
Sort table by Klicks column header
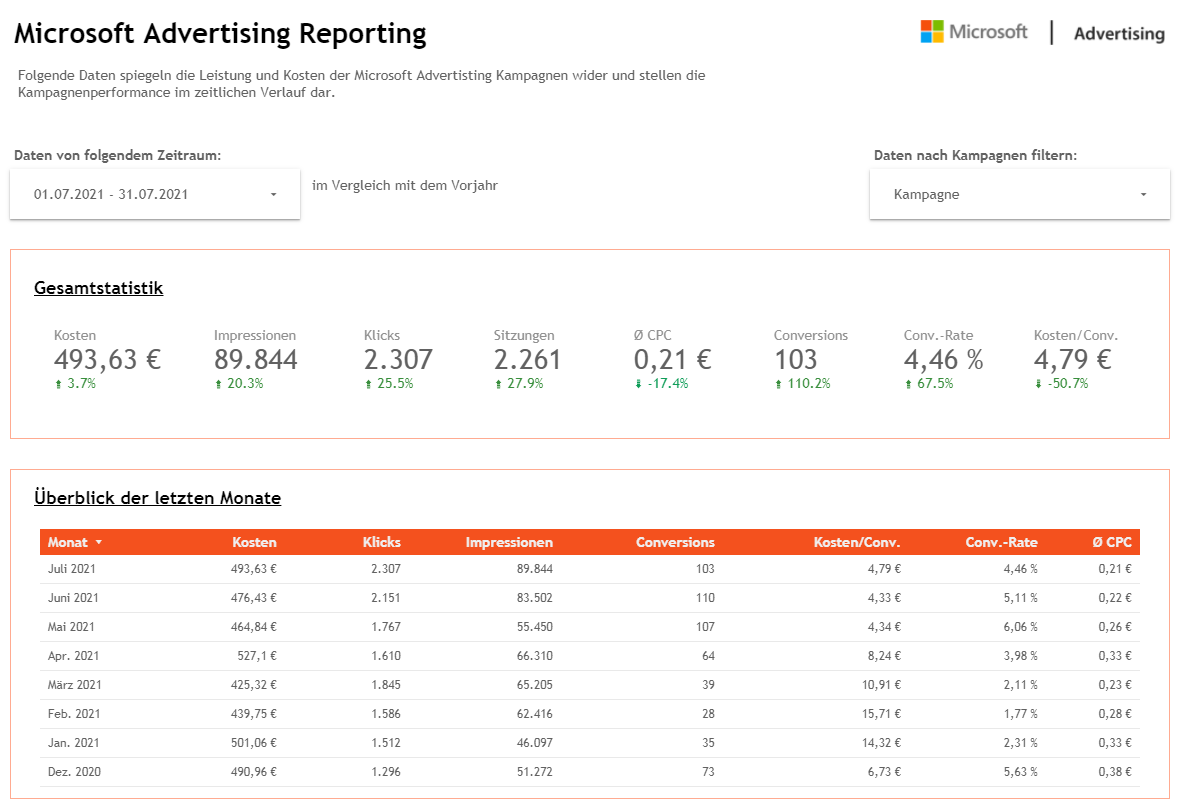coord(382,542)
